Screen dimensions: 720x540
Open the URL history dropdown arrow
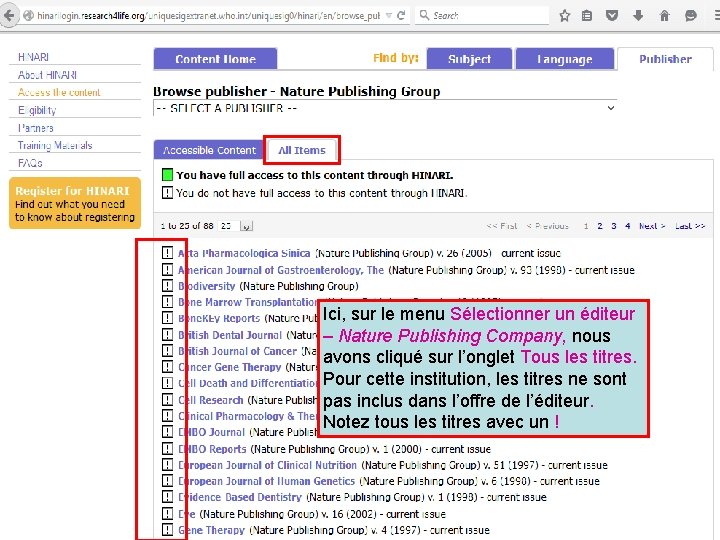coord(389,16)
